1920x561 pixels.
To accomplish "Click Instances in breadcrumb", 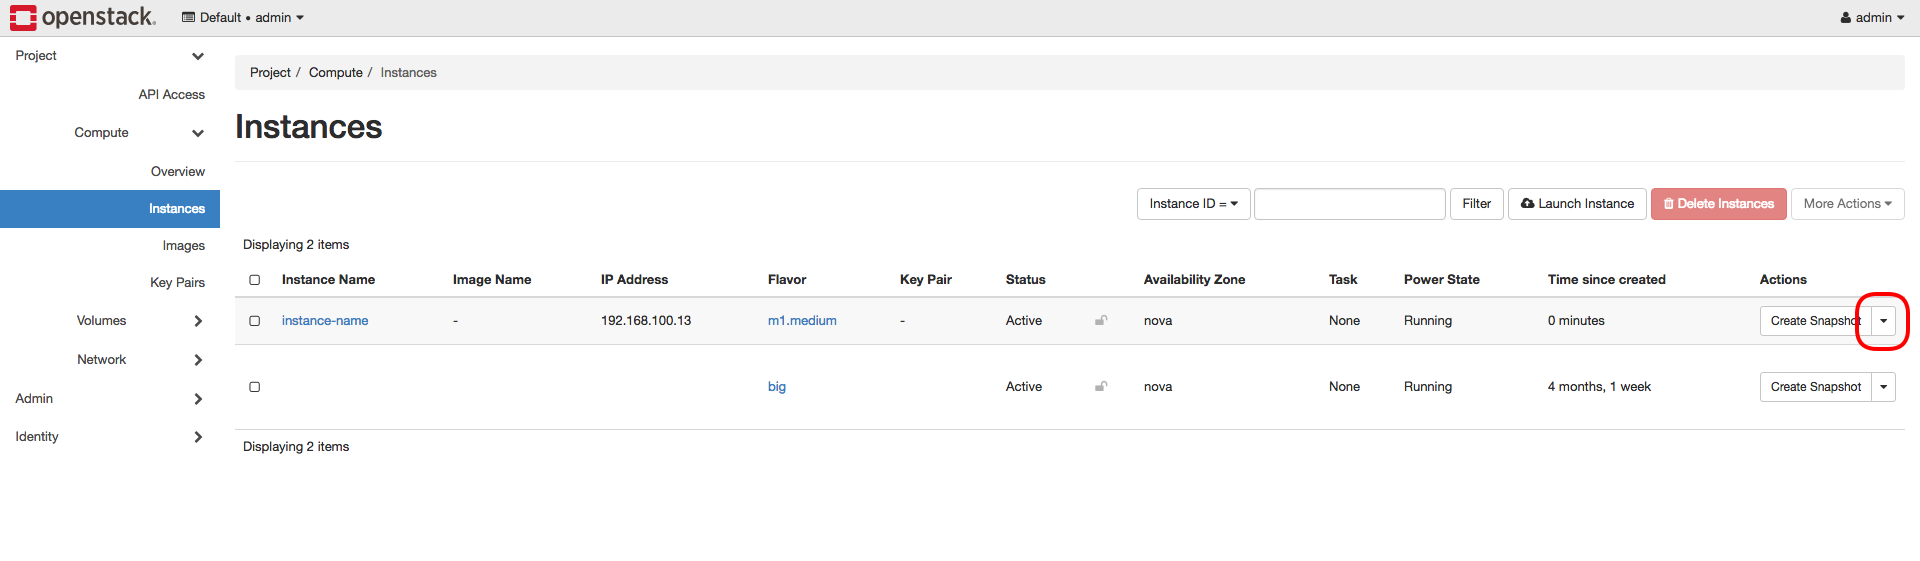I will click(408, 73).
